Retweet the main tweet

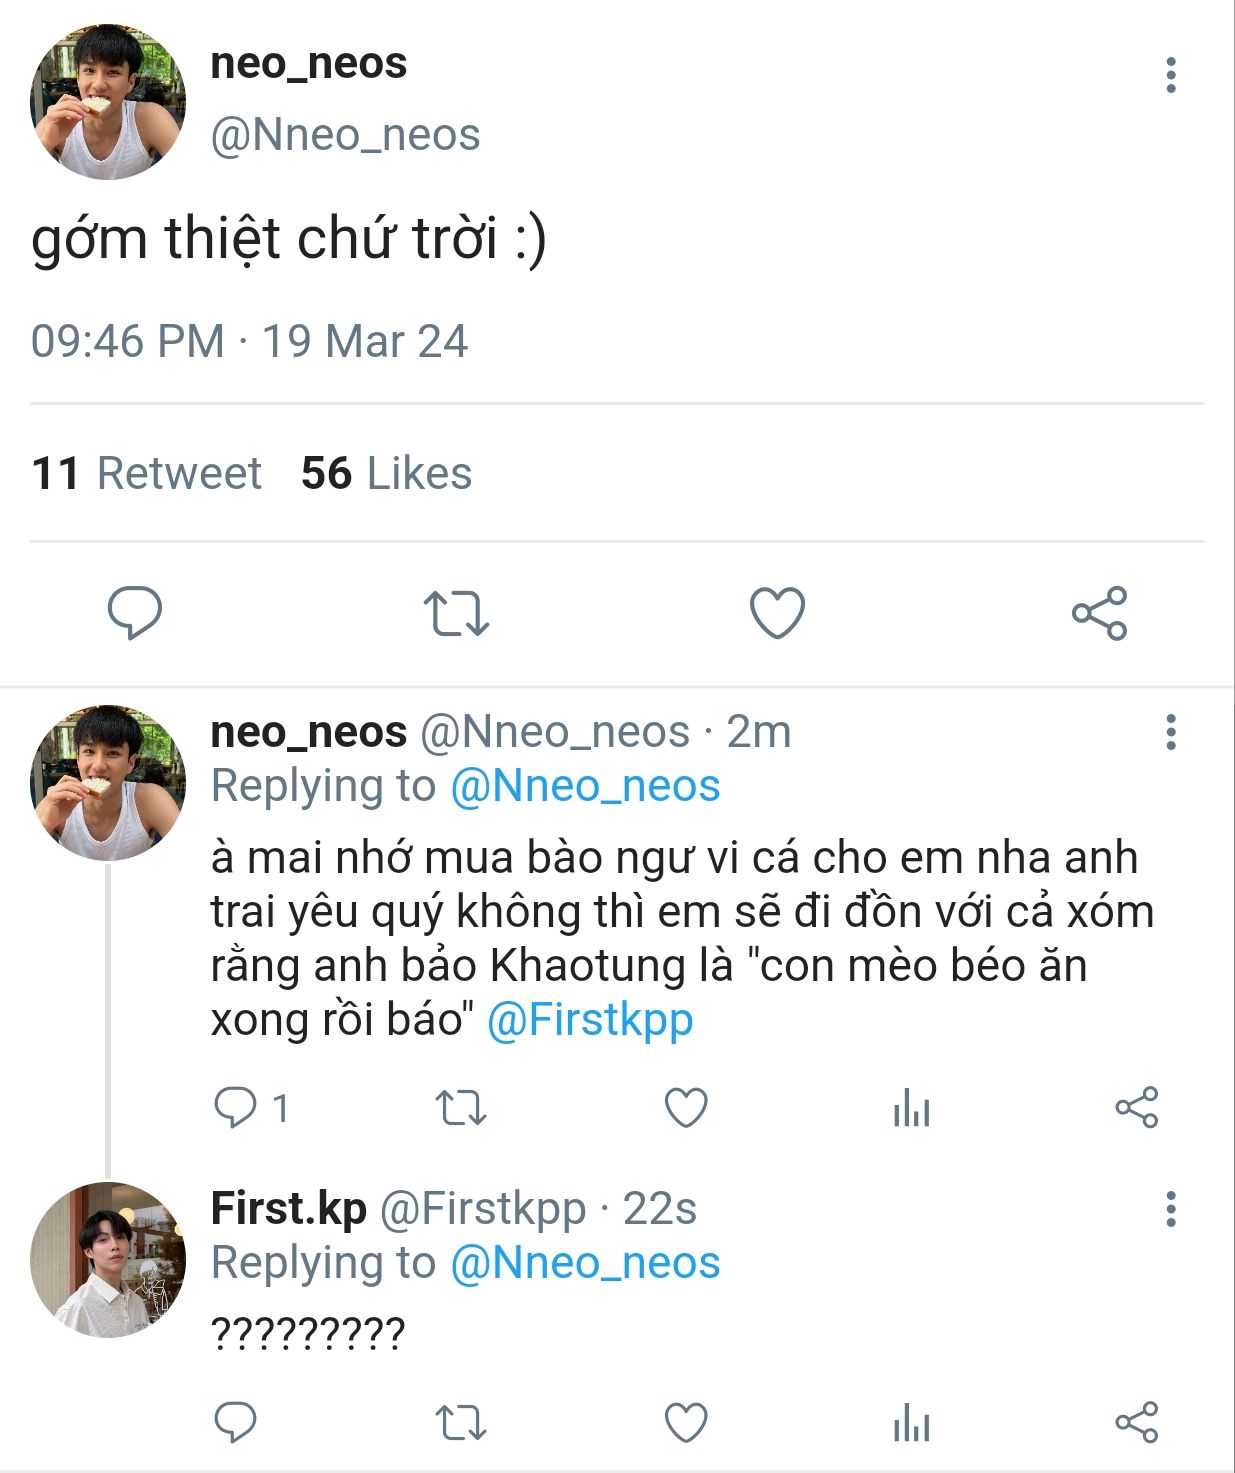(x=456, y=613)
